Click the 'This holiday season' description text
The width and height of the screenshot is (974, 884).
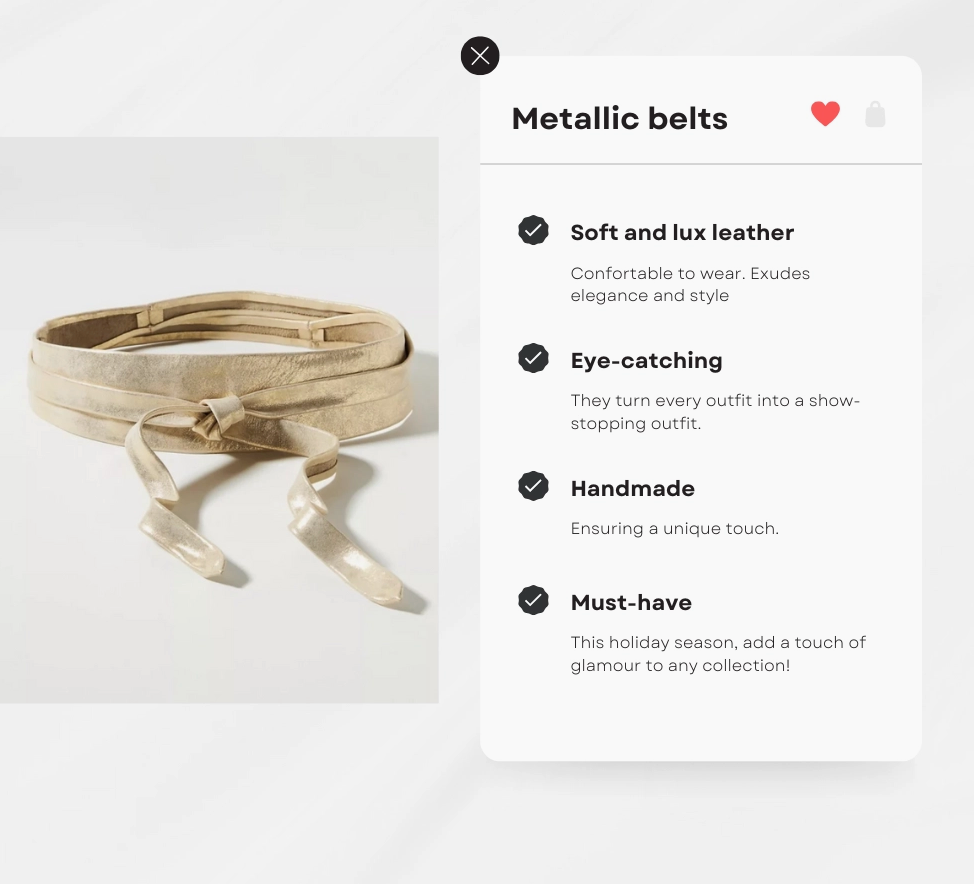[x=718, y=654]
